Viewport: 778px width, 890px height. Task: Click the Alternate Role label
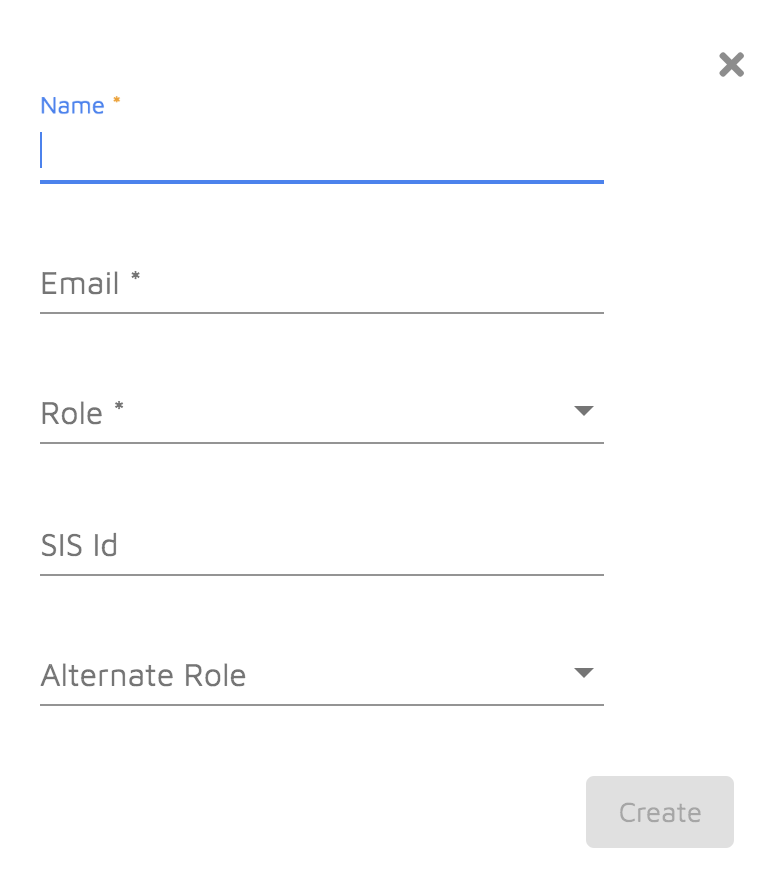143,675
